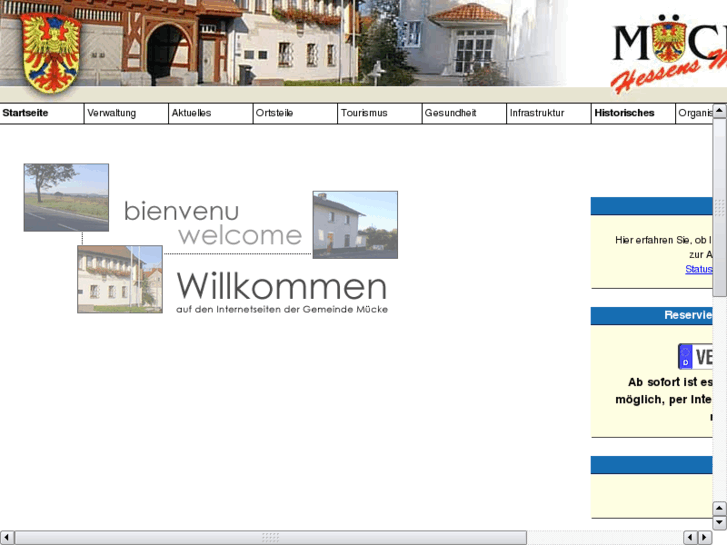This screenshot has height=545, width=727.
Task: Open the Infrastruktur menu item
Action: (549, 113)
